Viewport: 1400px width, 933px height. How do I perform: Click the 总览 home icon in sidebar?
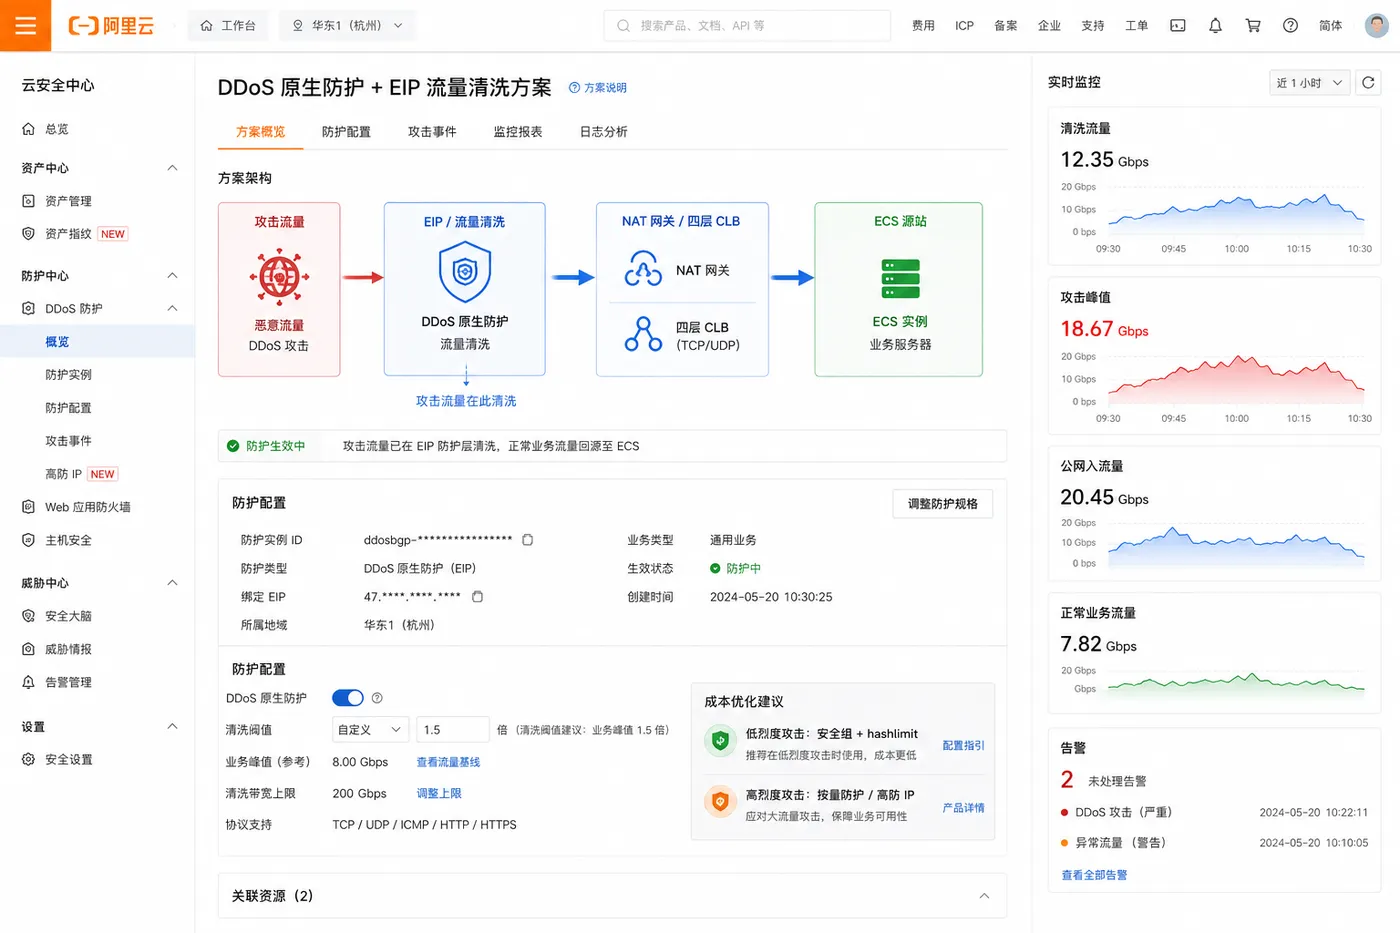[x=28, y=129]
